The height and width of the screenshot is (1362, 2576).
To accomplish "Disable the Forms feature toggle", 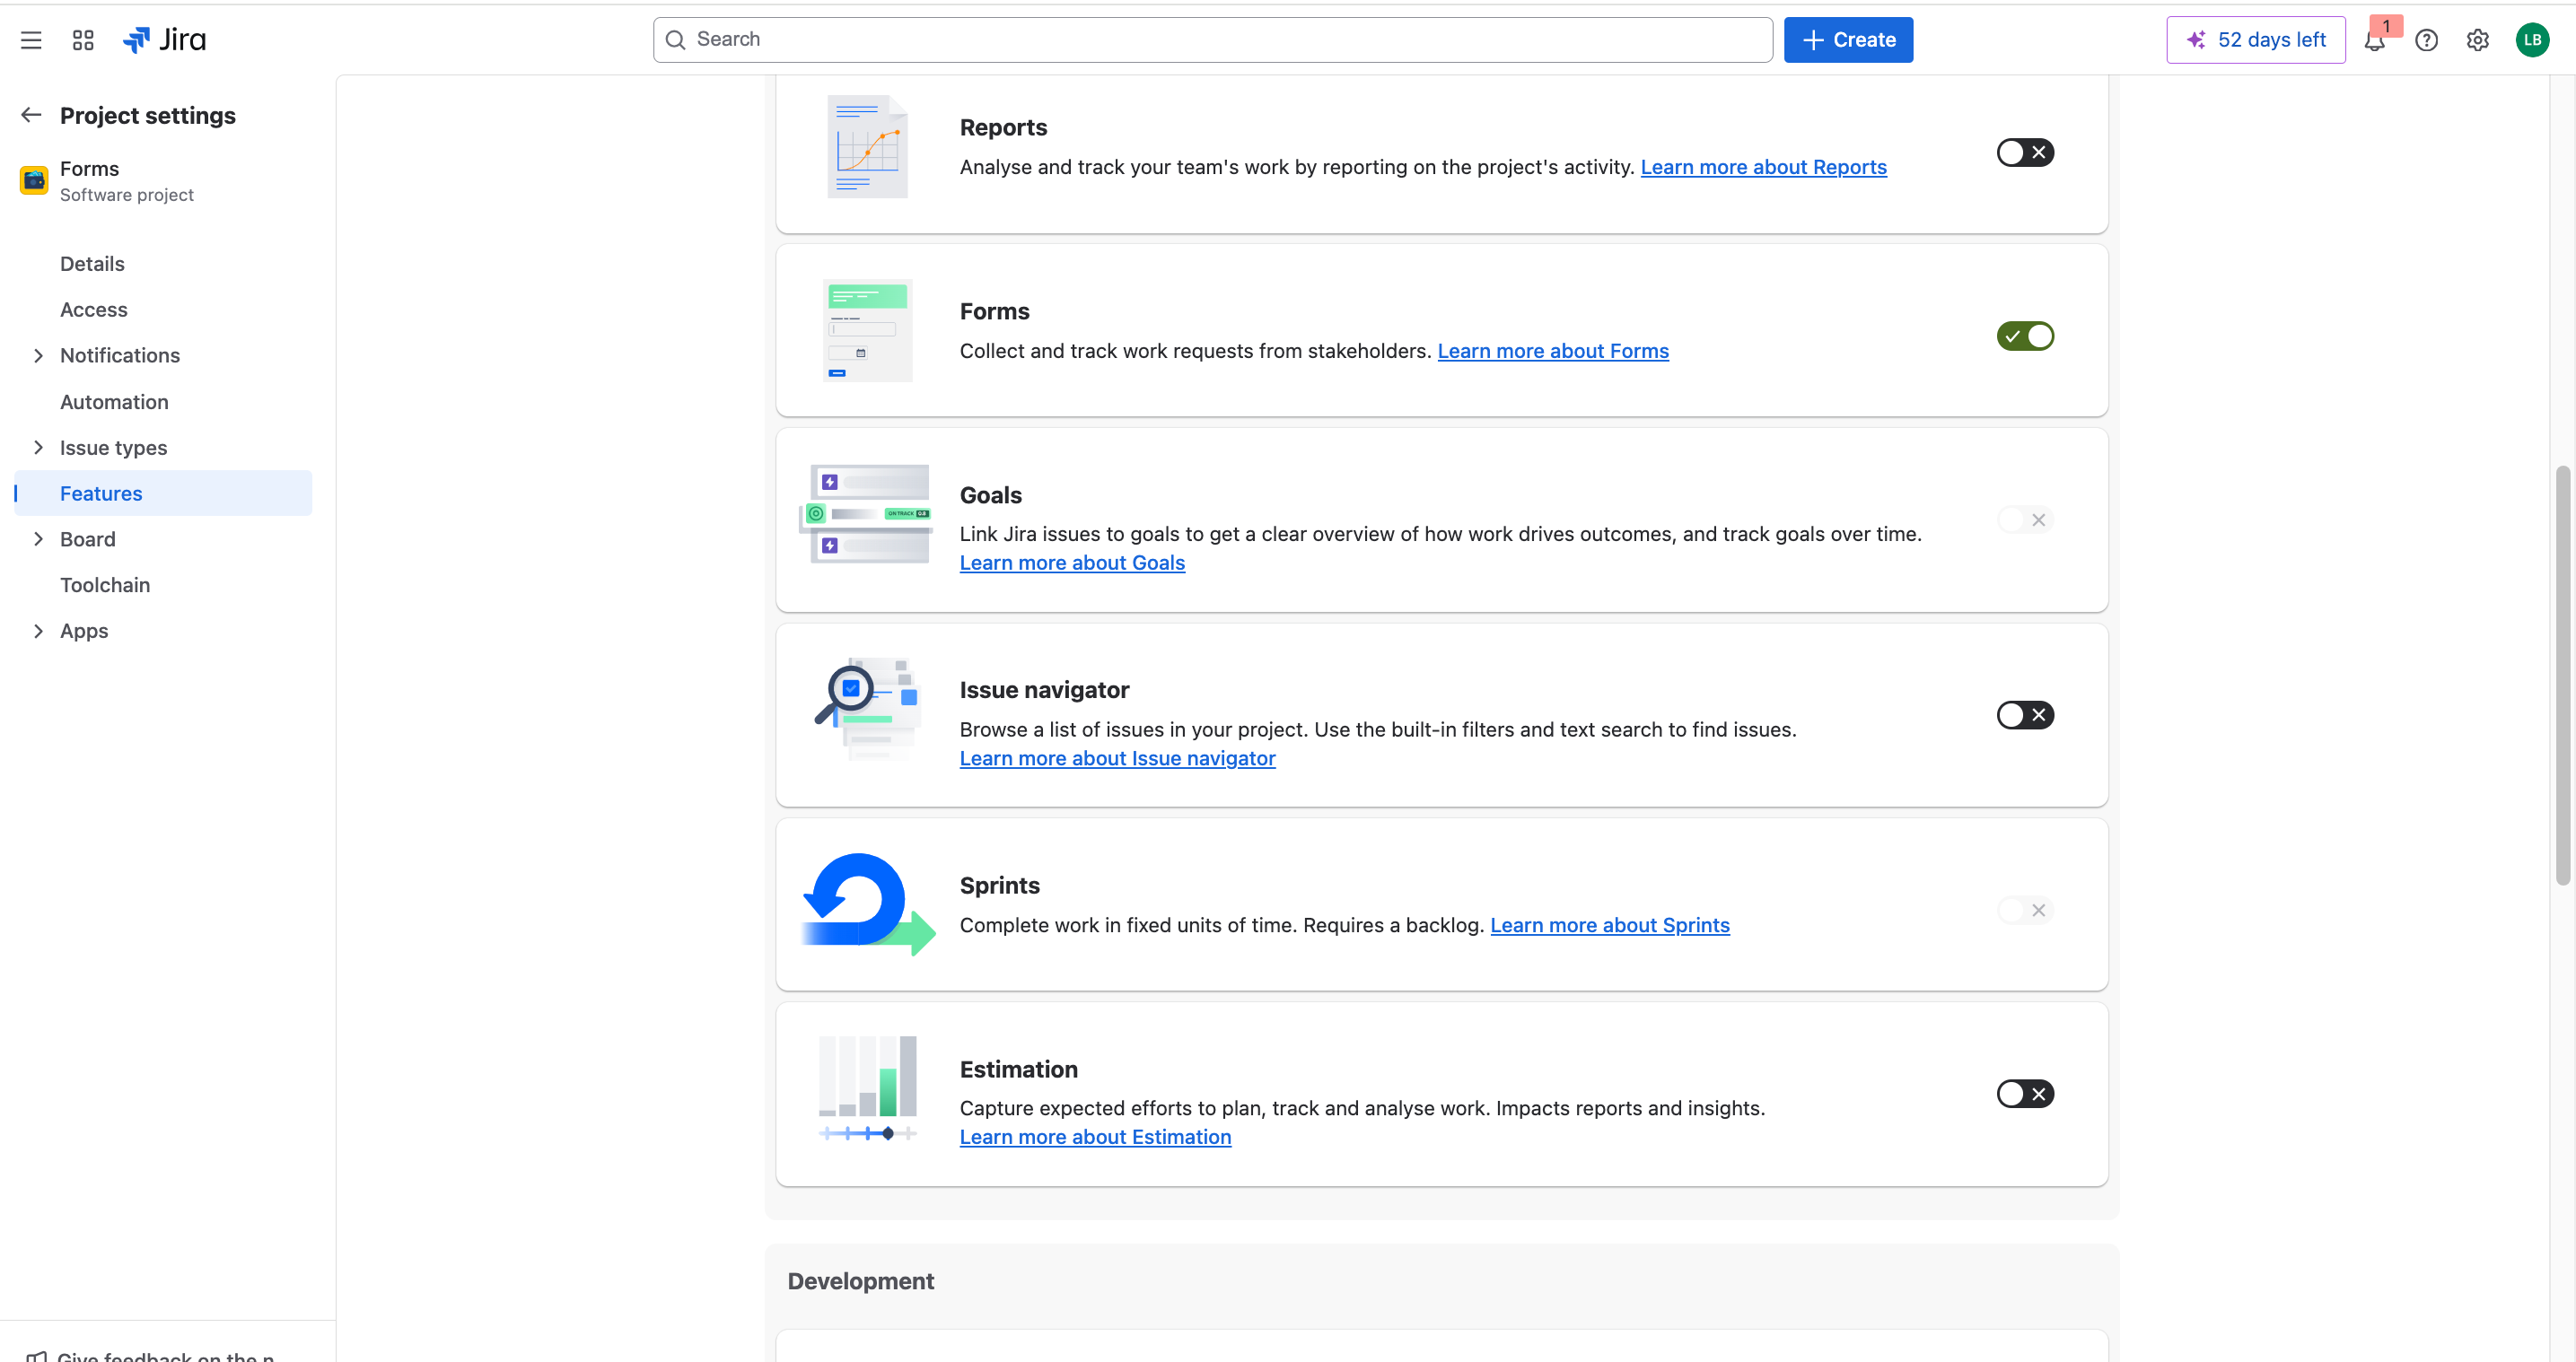I will tap(2025, 336).
